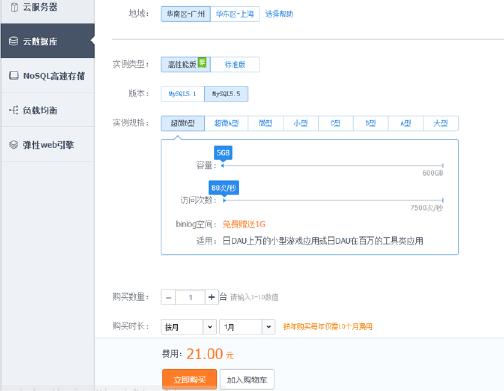Image resolution: width=504 pixels, height=391 pixels.
Task: Choose the 标准版 instance type
Action: (x=235, y=64)
